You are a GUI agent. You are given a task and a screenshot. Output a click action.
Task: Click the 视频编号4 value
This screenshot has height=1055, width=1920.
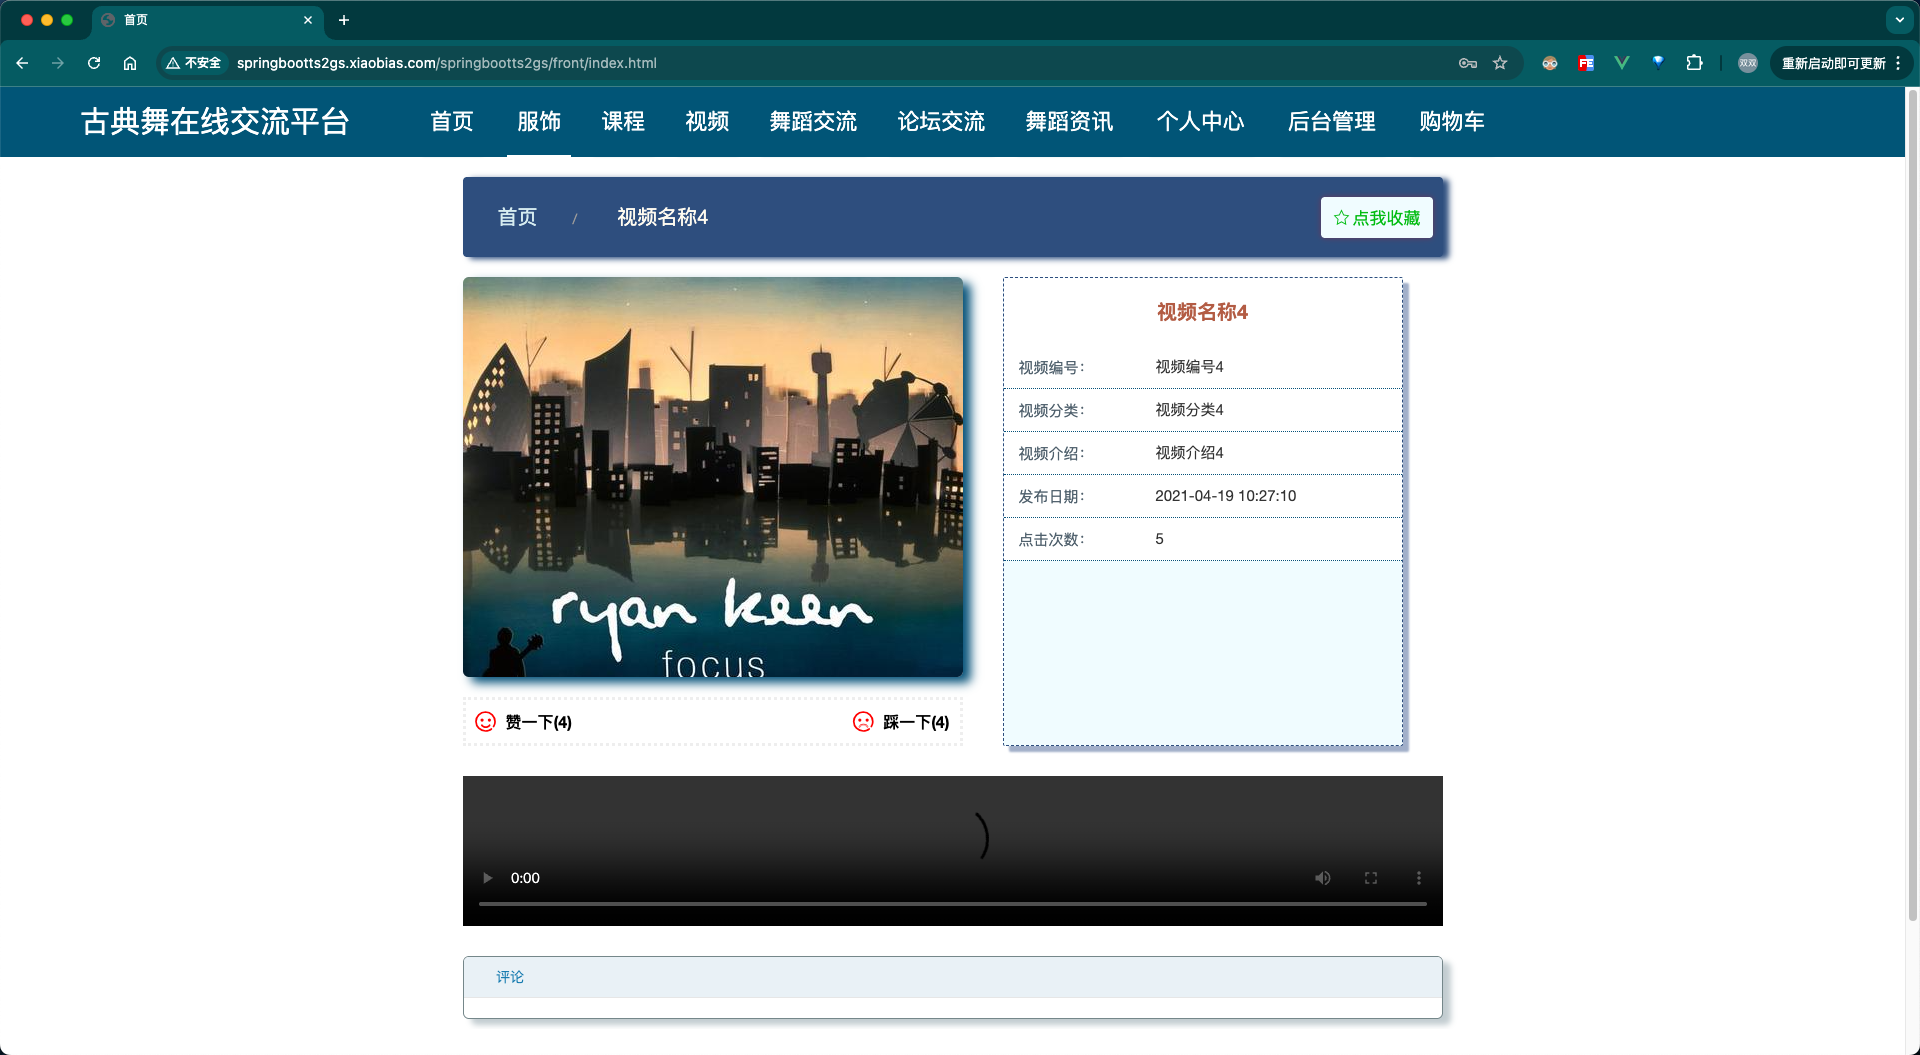1189,367
